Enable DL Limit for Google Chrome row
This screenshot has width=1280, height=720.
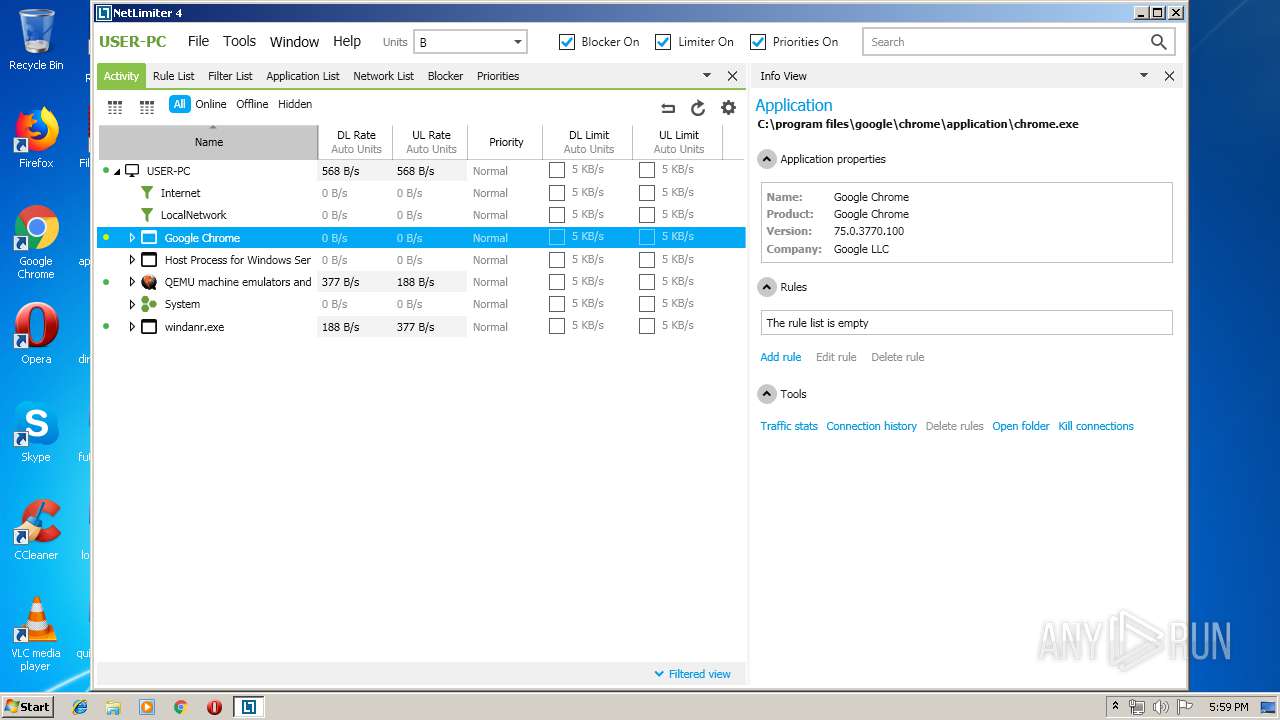point(557,237)
